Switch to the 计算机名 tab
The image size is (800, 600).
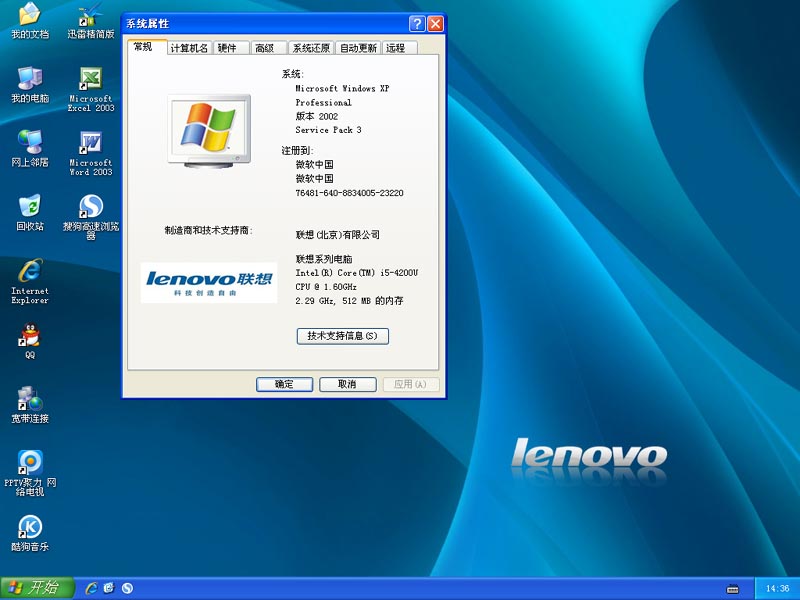pyautogui.click(x=189, y=48)
